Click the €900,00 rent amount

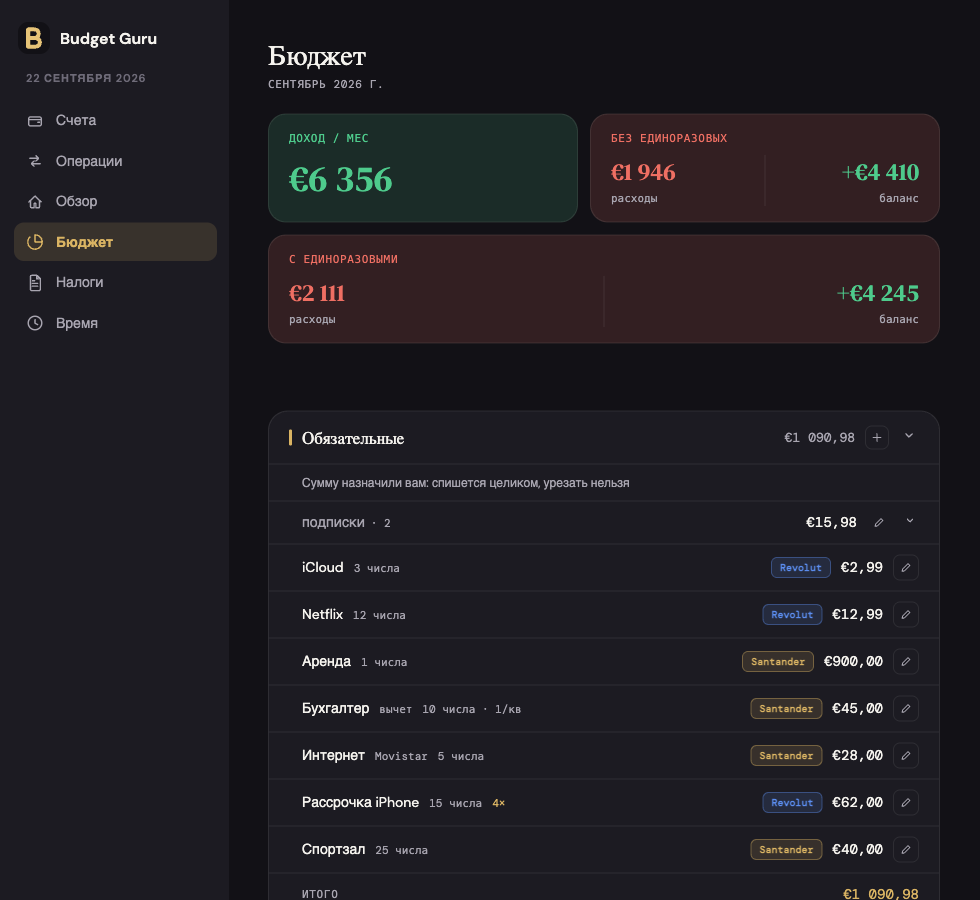coord(853,661)
